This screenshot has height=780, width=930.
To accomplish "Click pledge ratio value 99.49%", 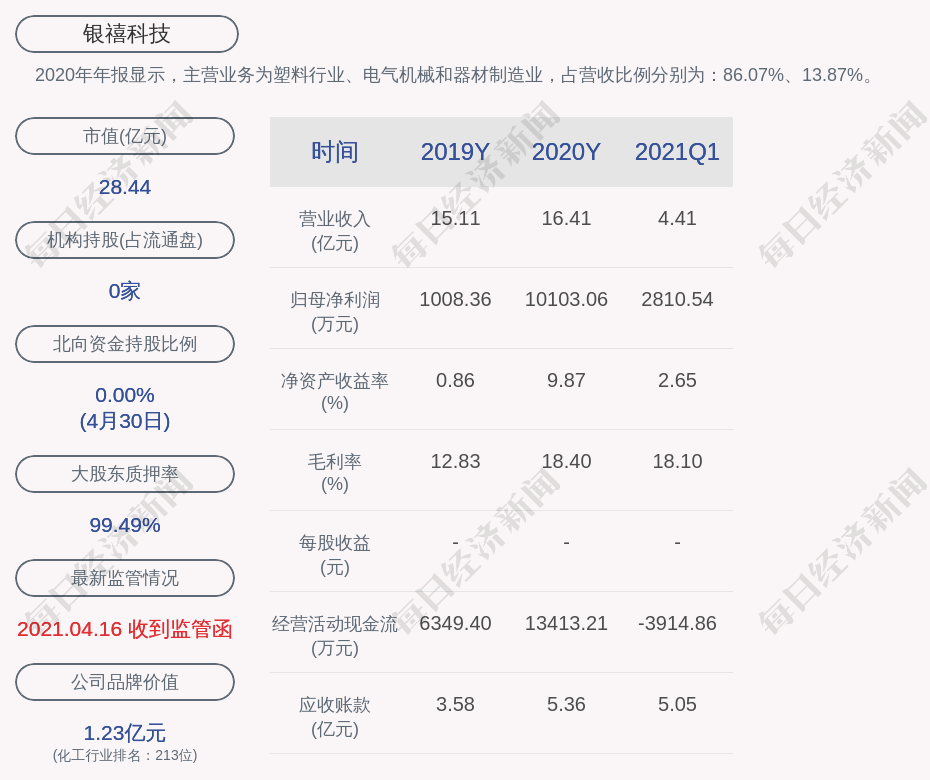I will 125,525.
